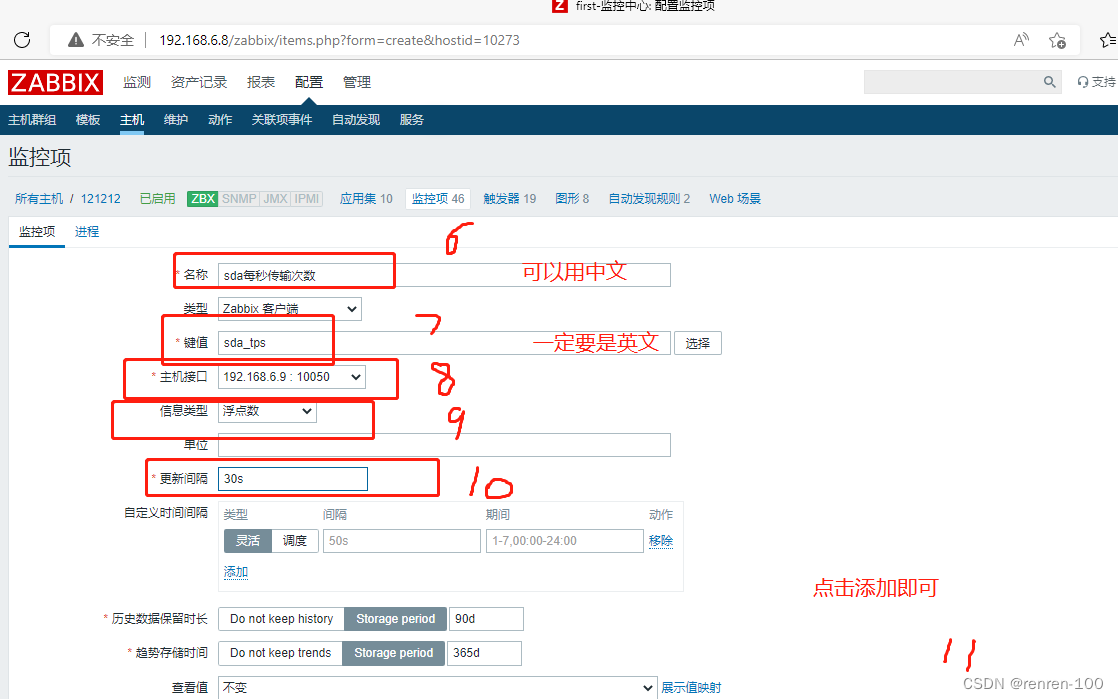The width and height of the screenshot is (1118, 699).
Task: Click the 365d trends period field
Action: tap(484, 653)
